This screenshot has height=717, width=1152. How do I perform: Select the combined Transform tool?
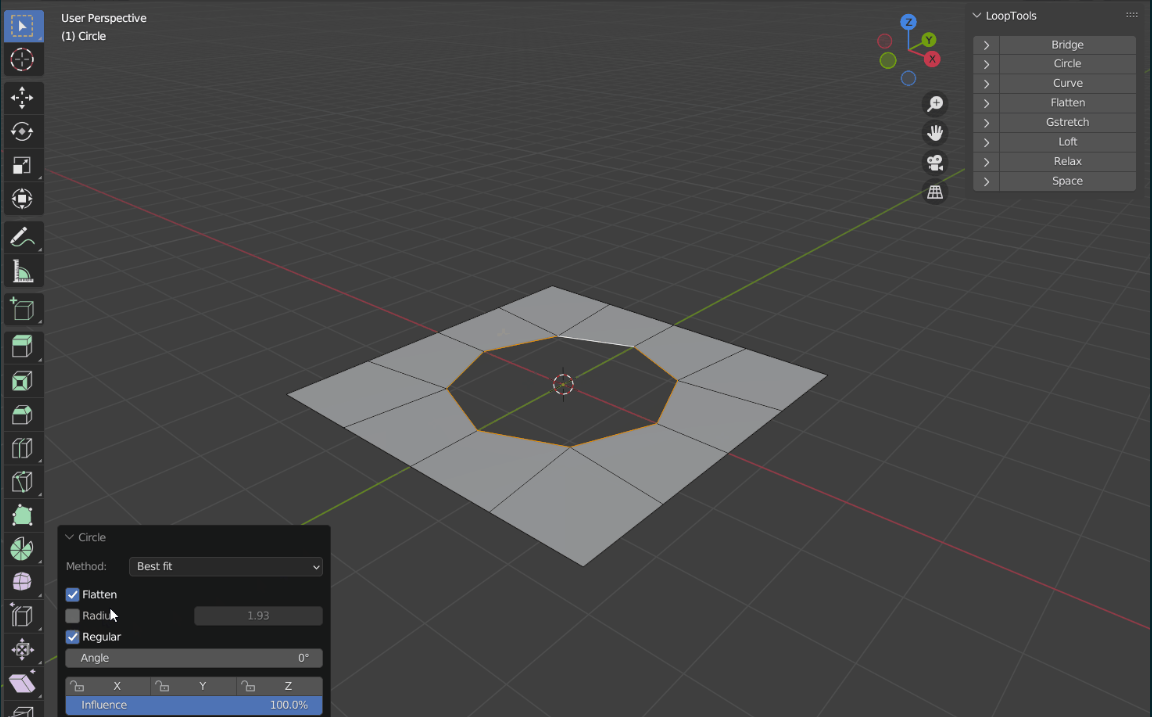point(23,199)
